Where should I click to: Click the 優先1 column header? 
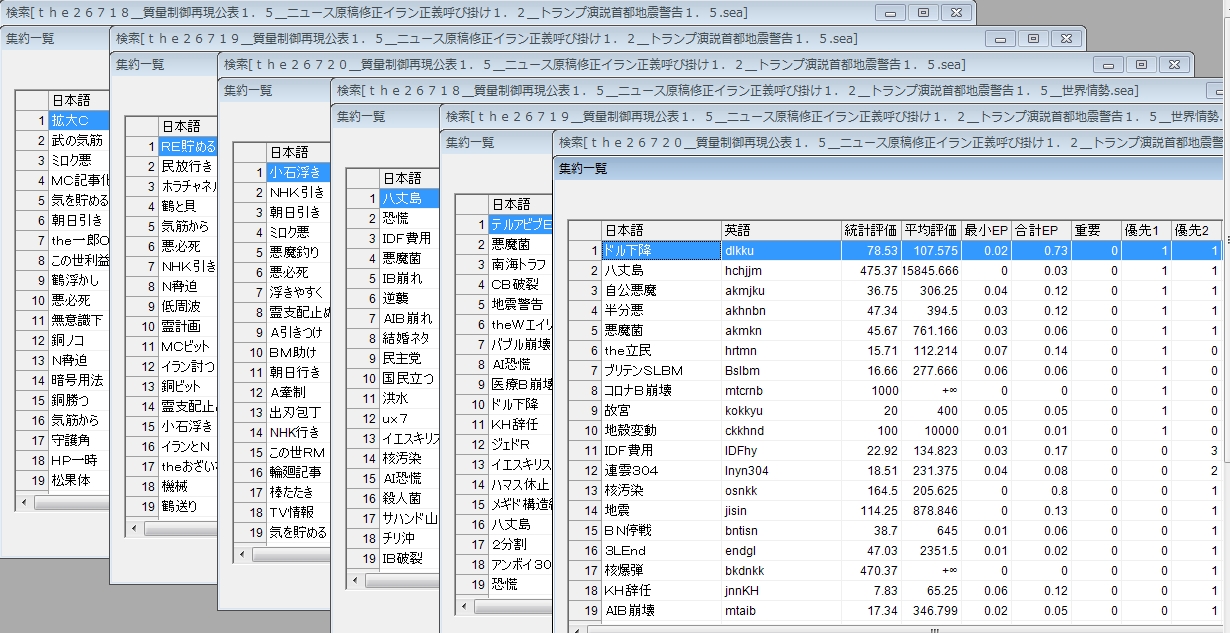point(1146,231)
